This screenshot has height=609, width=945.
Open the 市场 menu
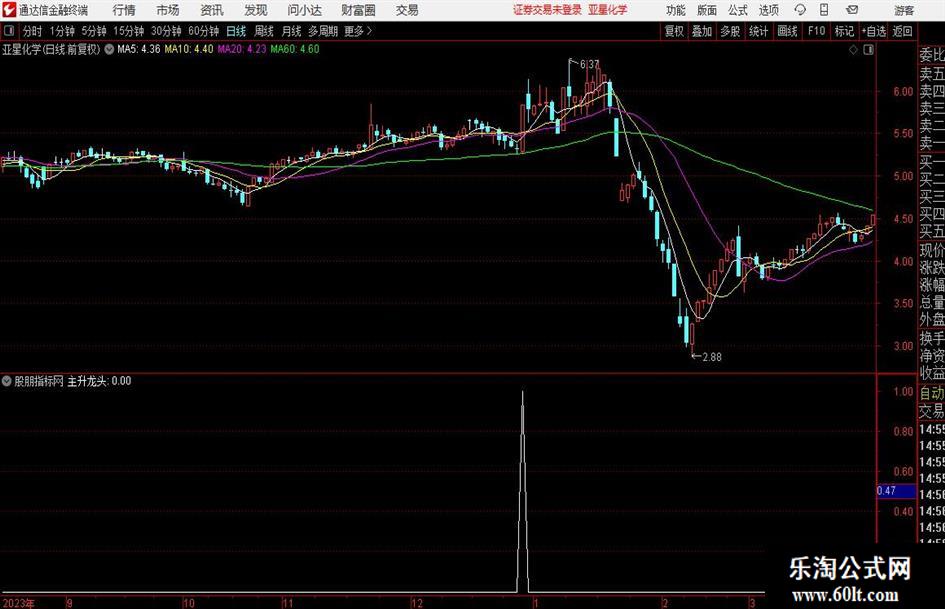pos(168,10)
